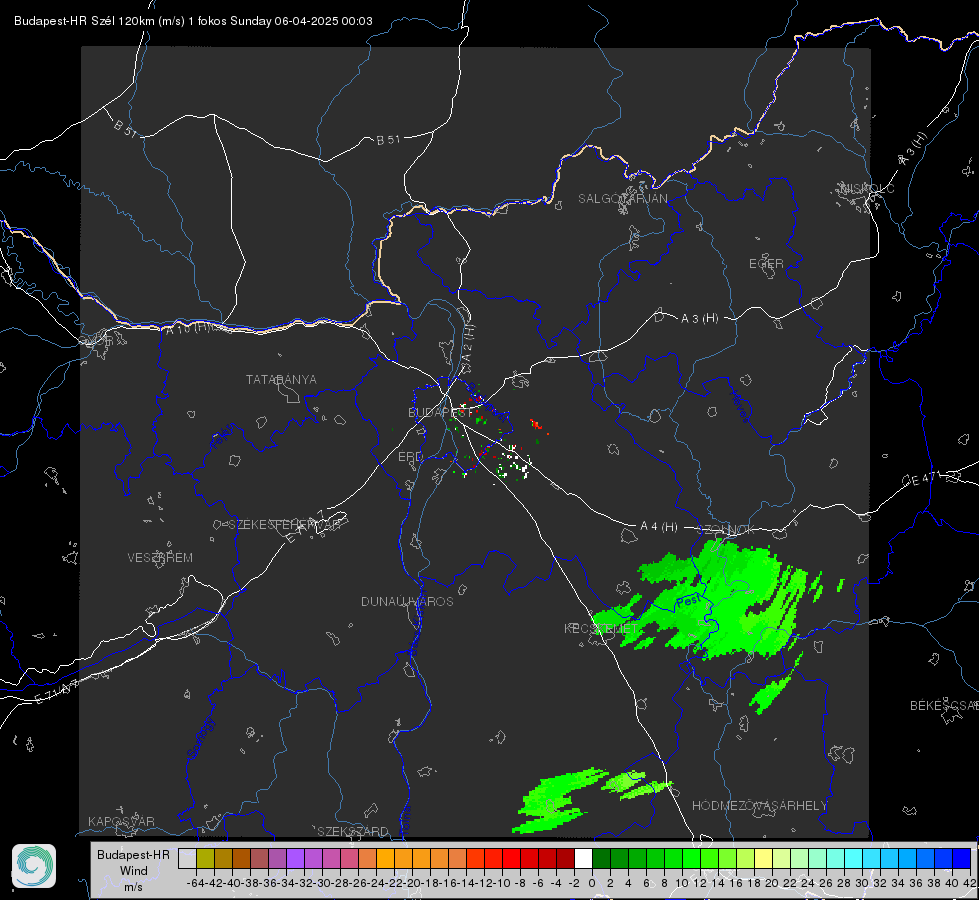Click the SZÉKESFEHÉRVÁR label on the map
Viewport: 979px width, 900px height.
(x=285, y=525)
